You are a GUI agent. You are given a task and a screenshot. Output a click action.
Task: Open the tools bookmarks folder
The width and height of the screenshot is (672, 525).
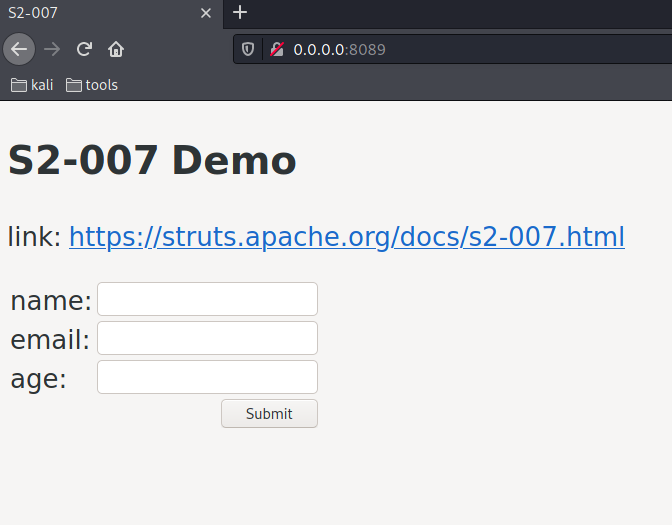92,85
